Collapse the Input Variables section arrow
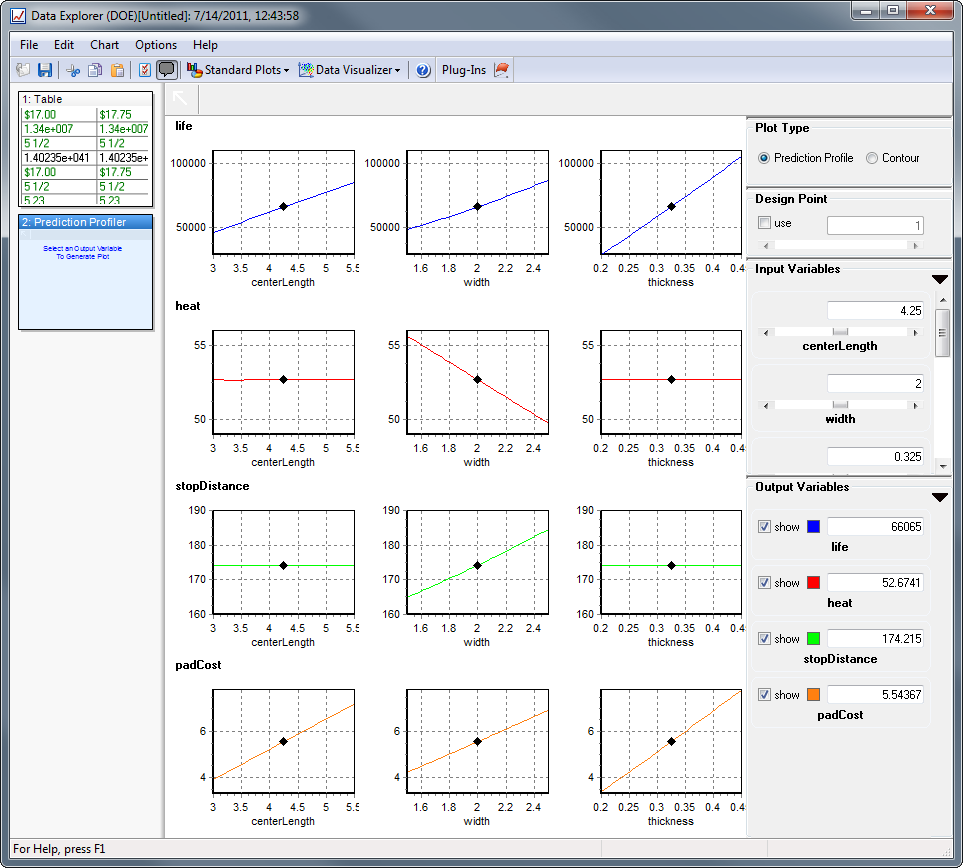 pyautogui.click(x=939, y=279)
